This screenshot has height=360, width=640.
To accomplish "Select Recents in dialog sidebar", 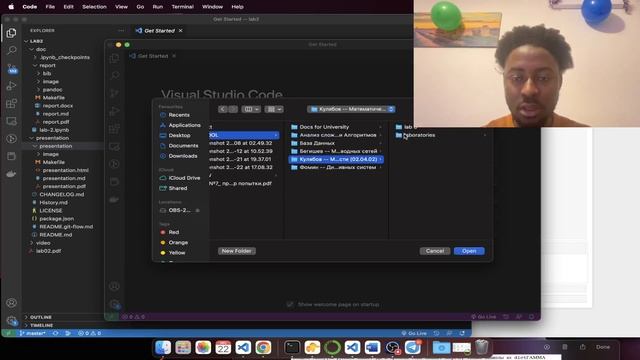I will 179,115.
